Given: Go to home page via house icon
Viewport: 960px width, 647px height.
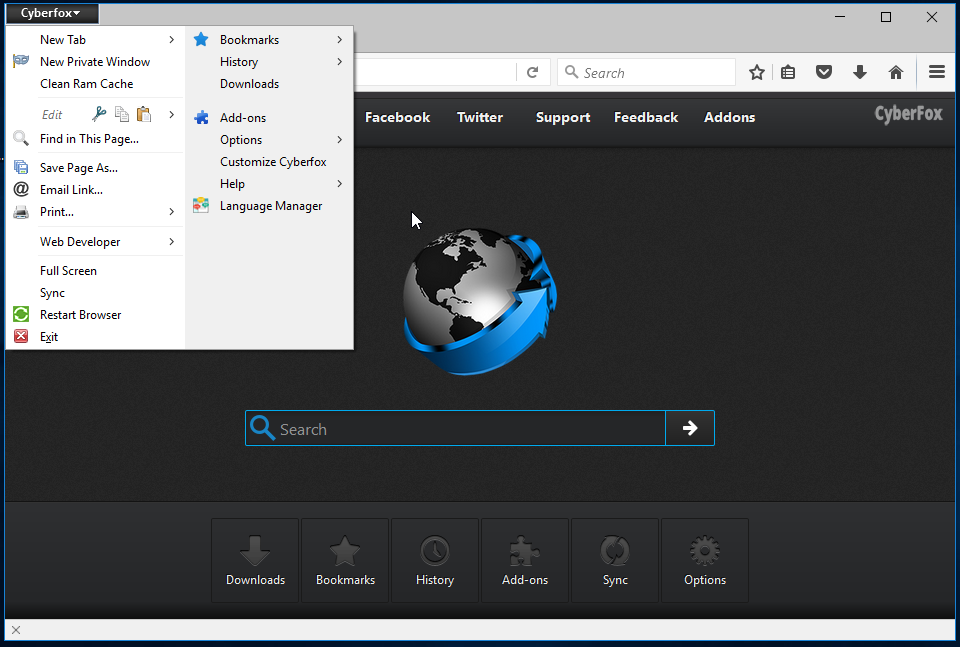Looking at the screenshot, I should [x=896, y=73].
